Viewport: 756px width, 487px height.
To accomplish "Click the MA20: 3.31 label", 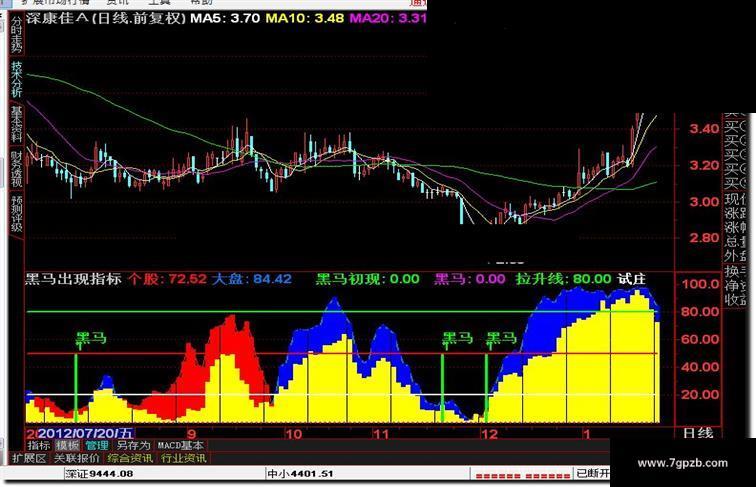I will pyautogui.click(x=388, y=19).
